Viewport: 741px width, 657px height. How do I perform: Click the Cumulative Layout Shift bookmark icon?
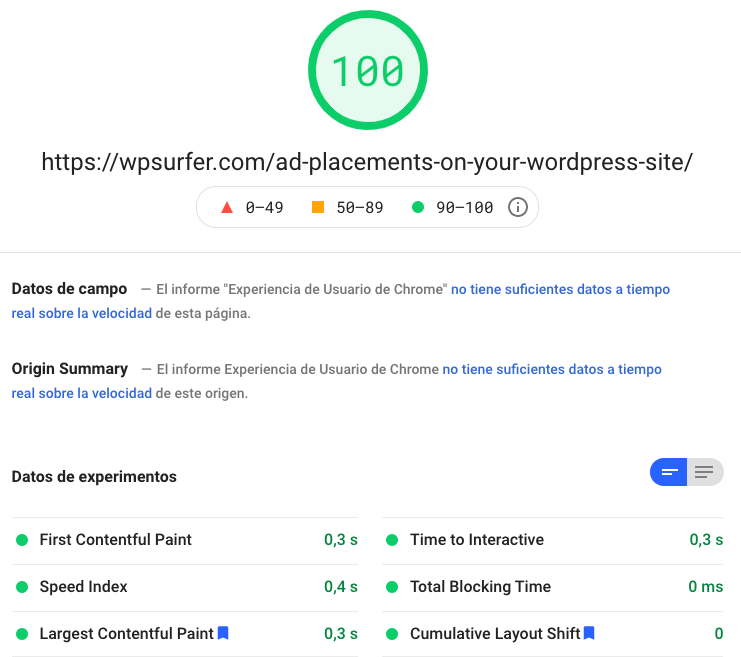point(590,633)
